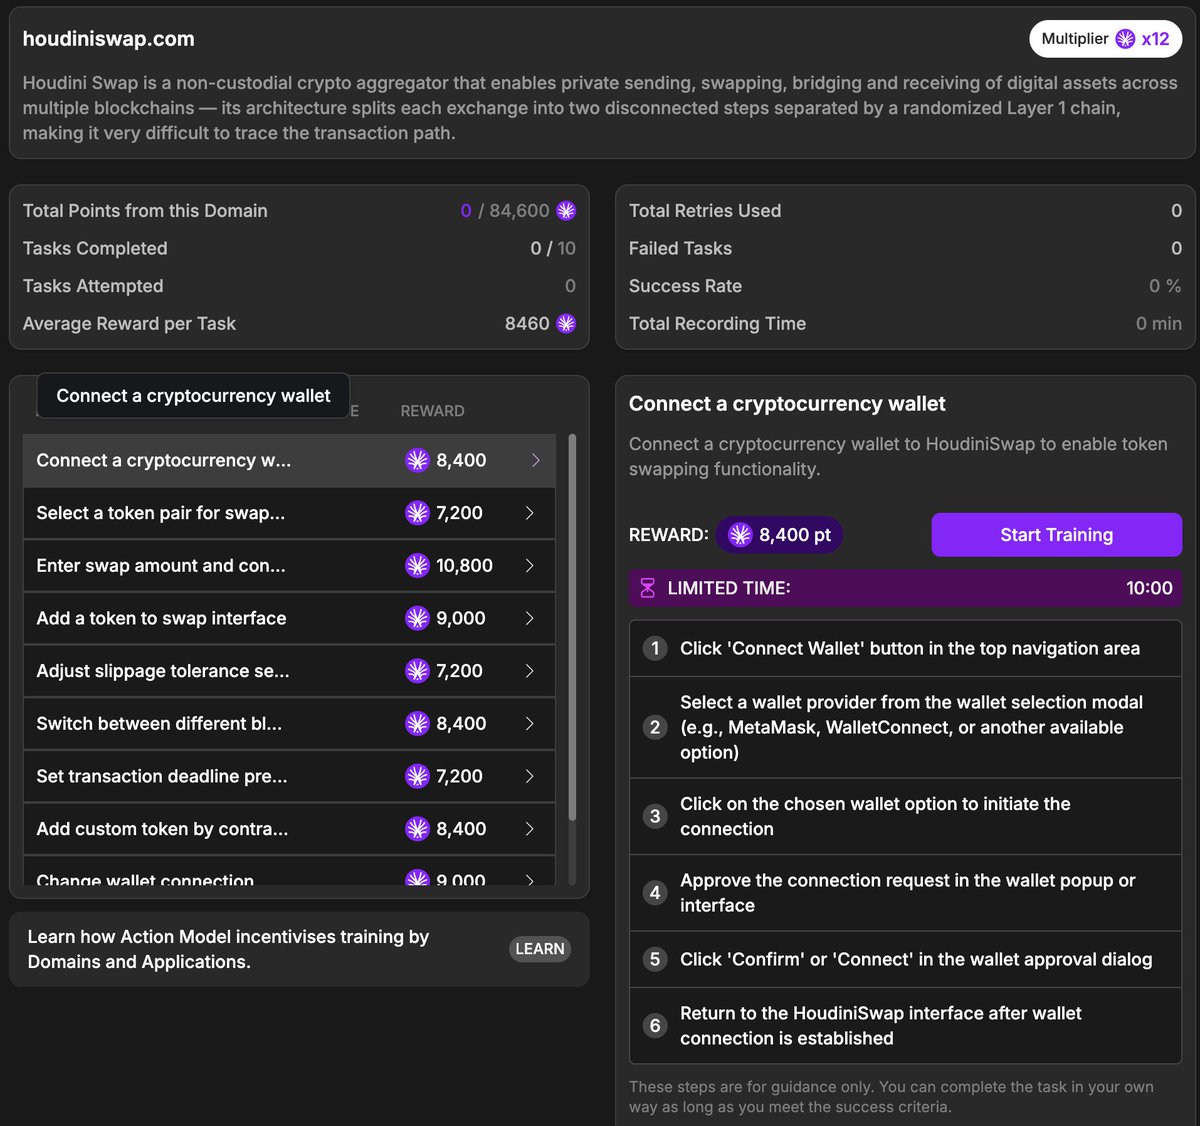Click step 1 'Click Connect Wallet button' instruction
Screen dimensions: 1200x1126
coord(905,648)
